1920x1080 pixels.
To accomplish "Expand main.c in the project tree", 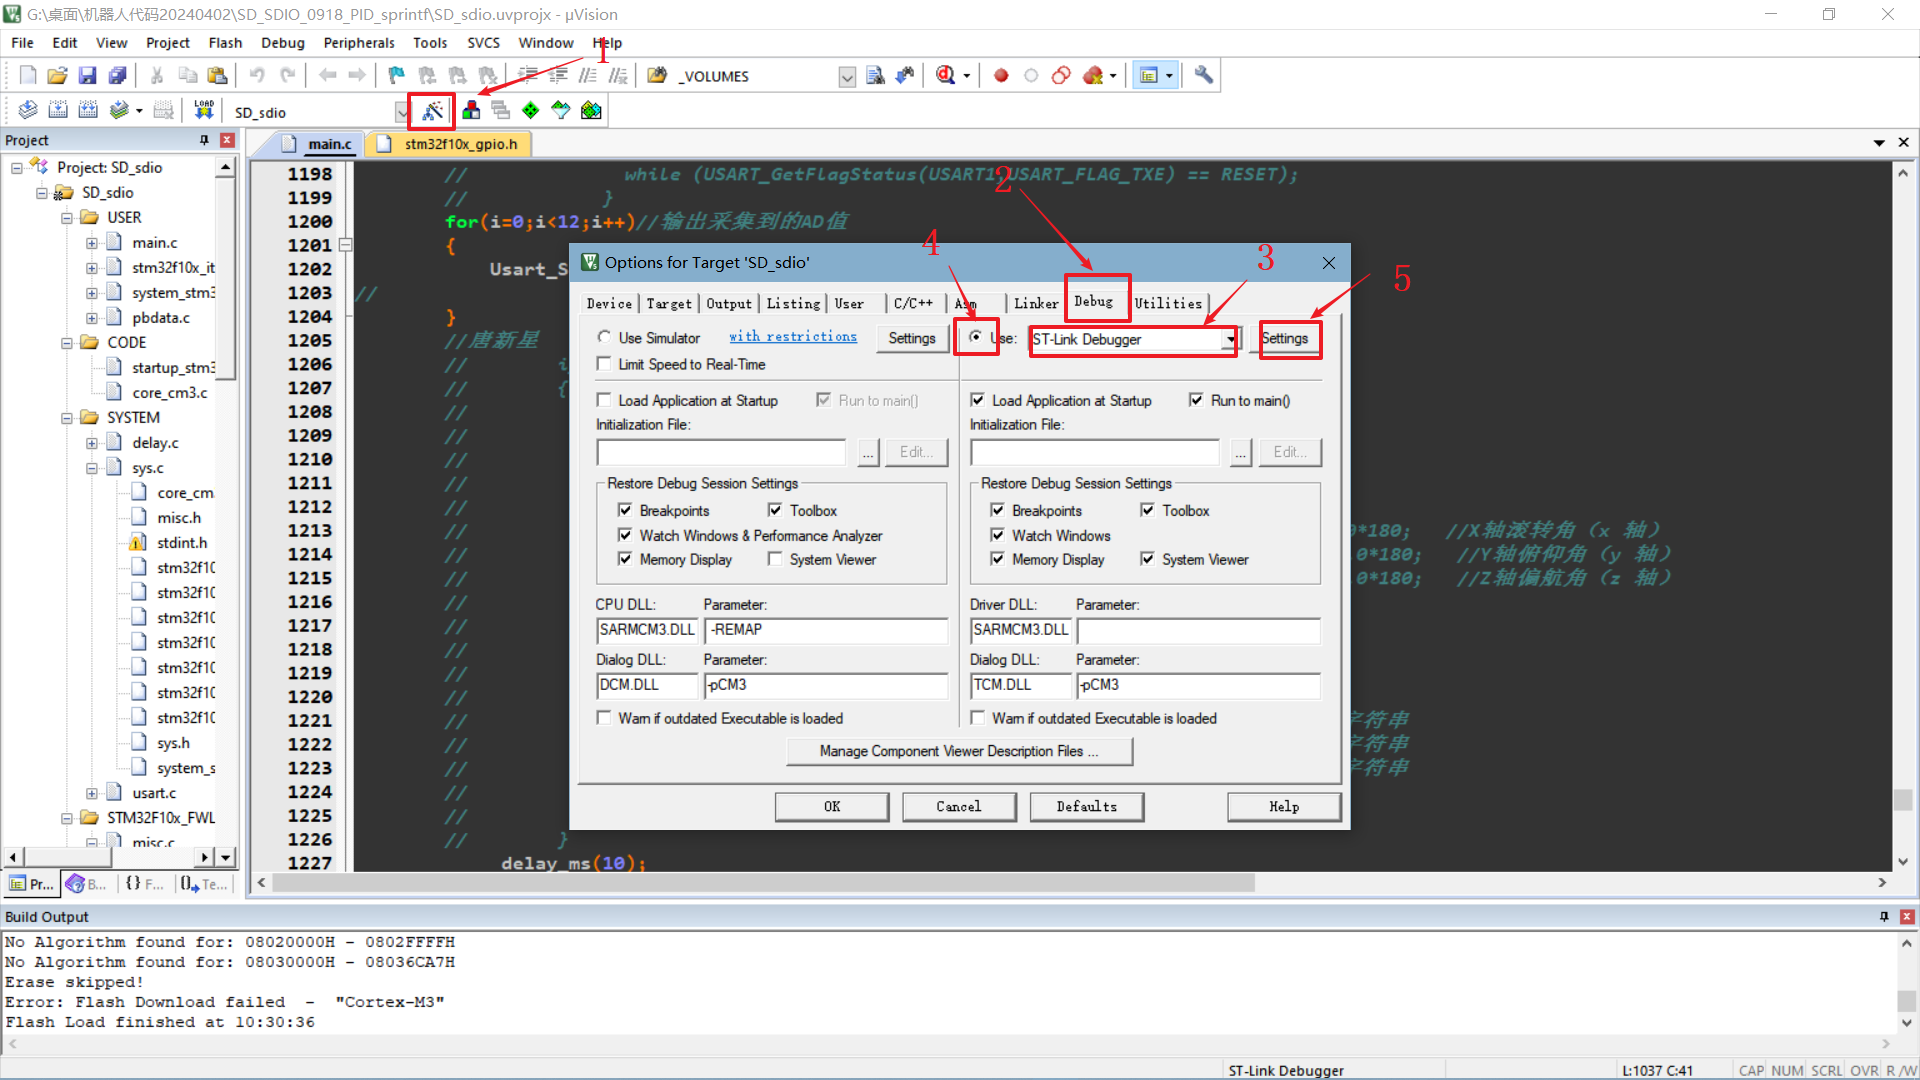I will coord(91,242).
